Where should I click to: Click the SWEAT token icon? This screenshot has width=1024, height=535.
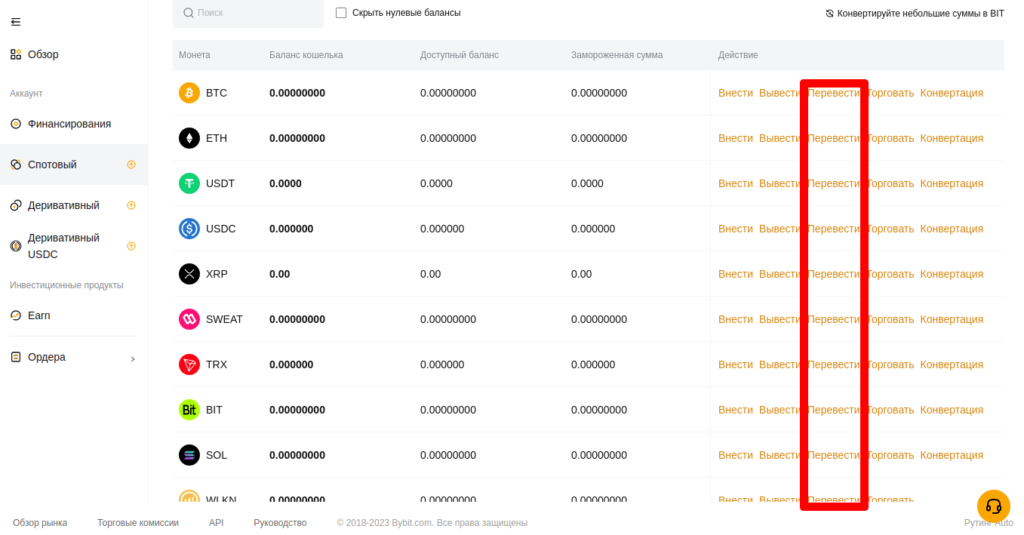click(189, 319)
